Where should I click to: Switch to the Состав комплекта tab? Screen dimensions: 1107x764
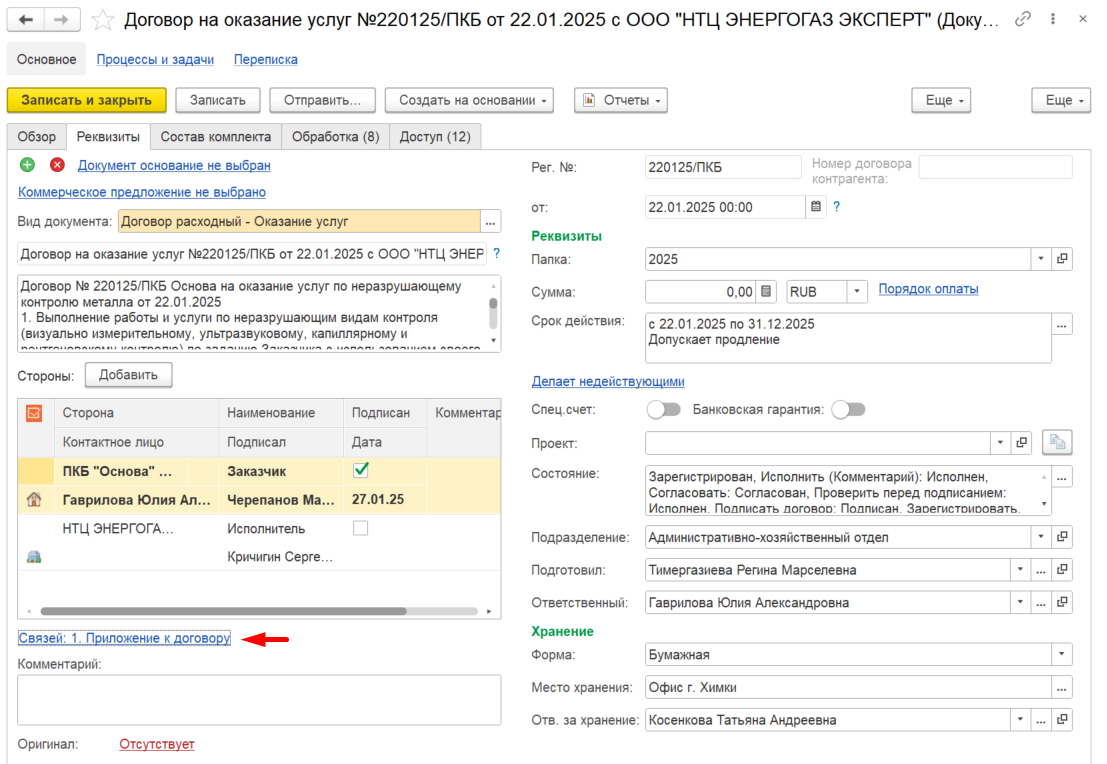(216, 136)
